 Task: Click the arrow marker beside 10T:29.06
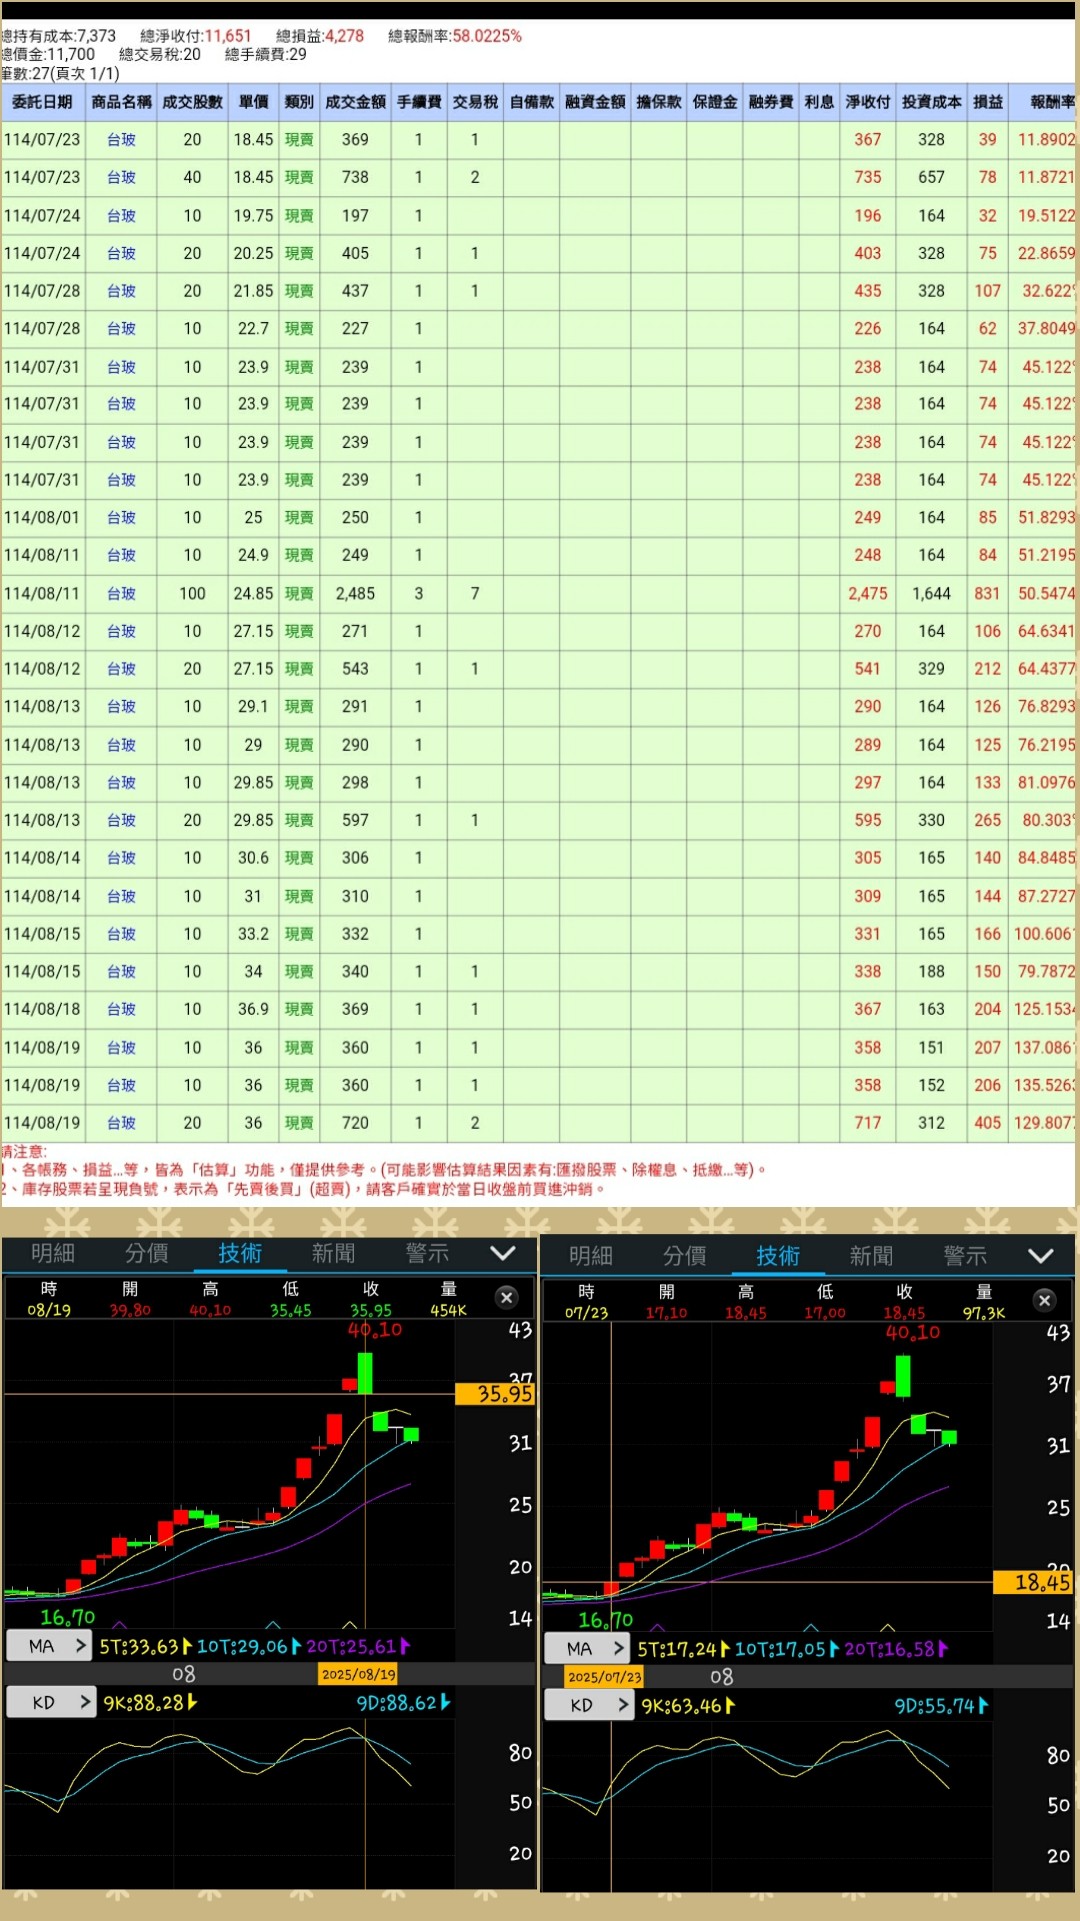coord(296,1646)
